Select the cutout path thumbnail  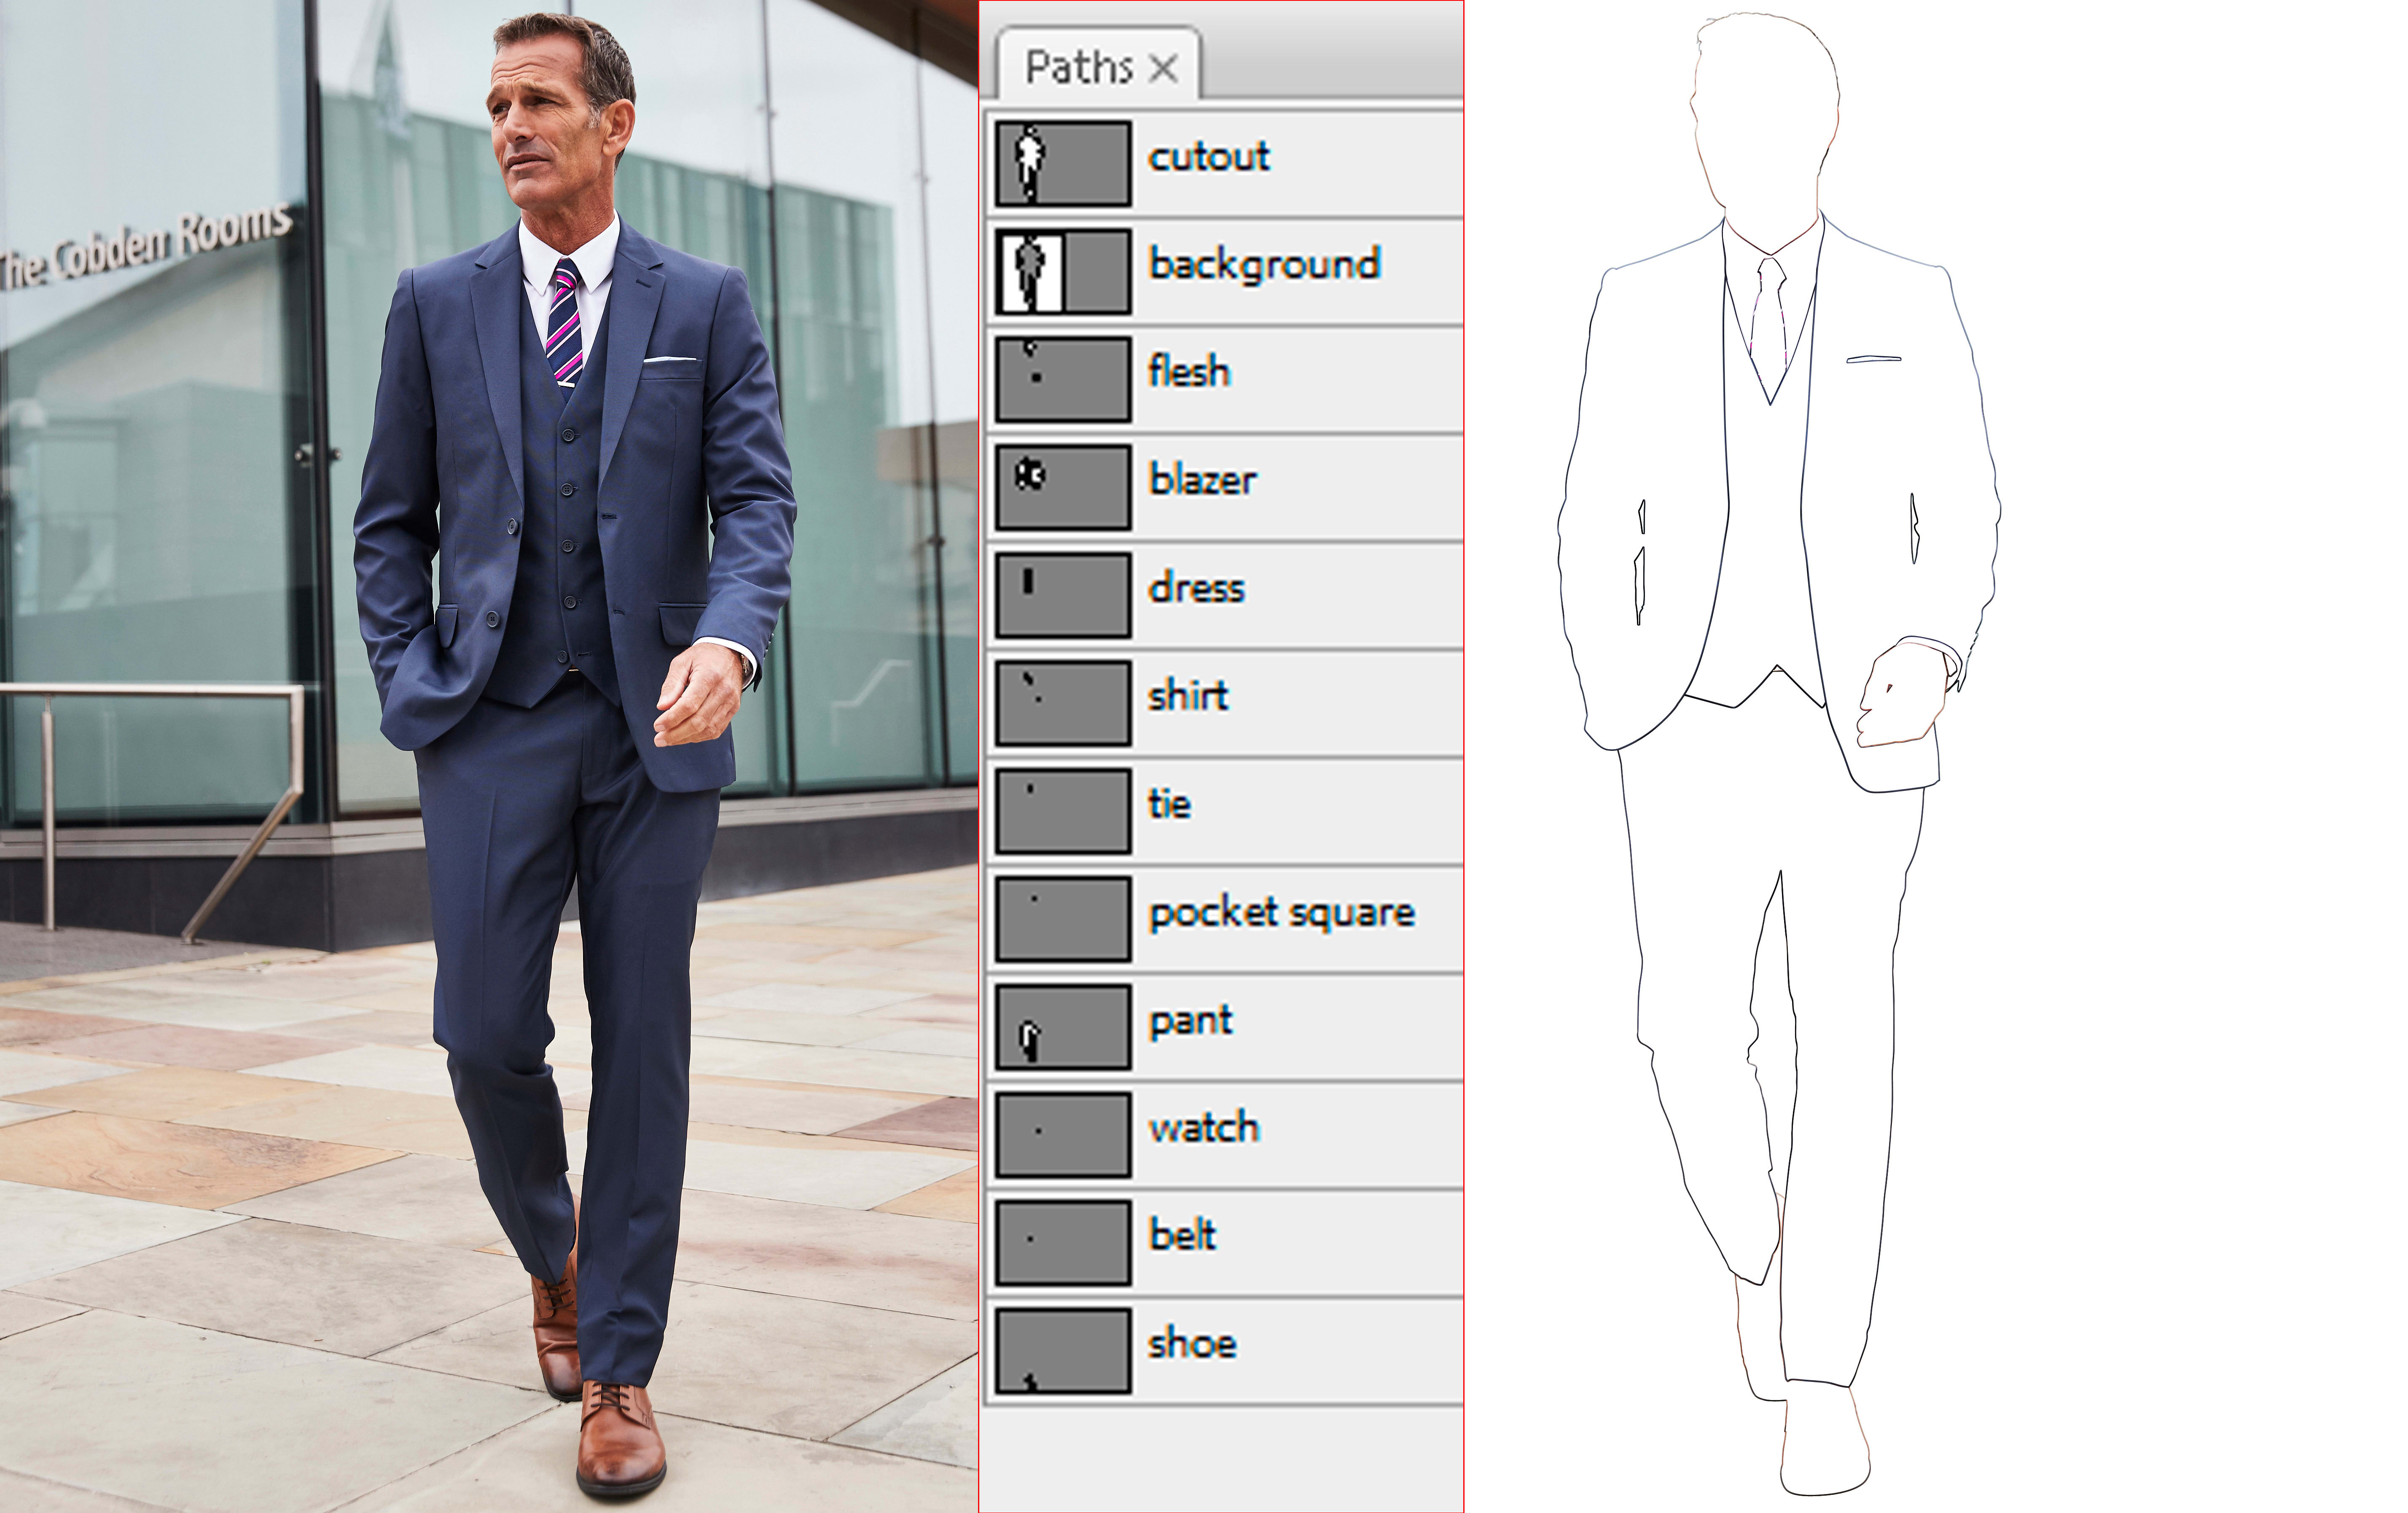click(1063, 163)
